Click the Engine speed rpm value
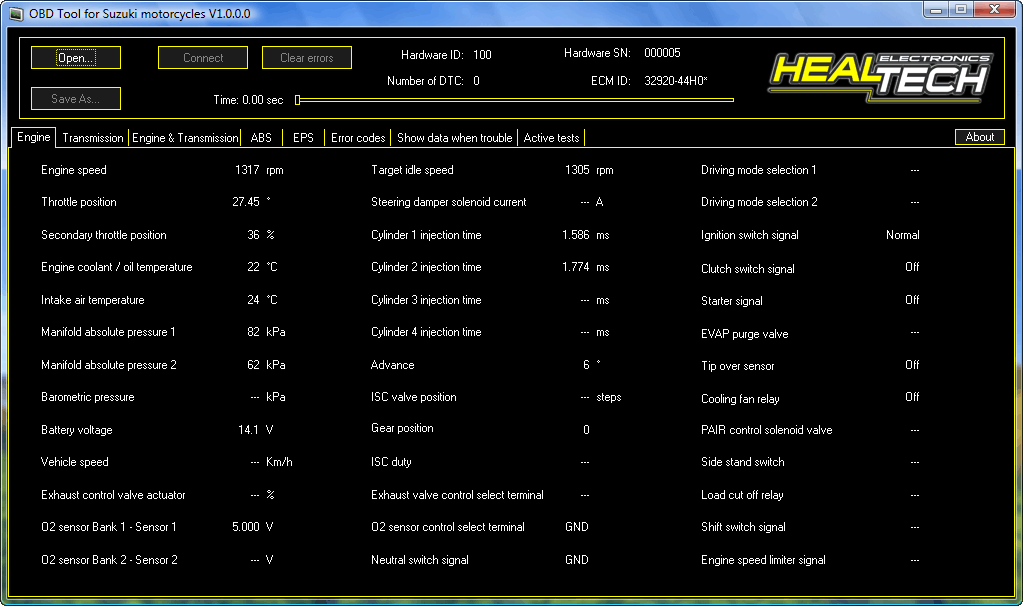The height and width of the screenshot is (606, 1023). point(247,170)
